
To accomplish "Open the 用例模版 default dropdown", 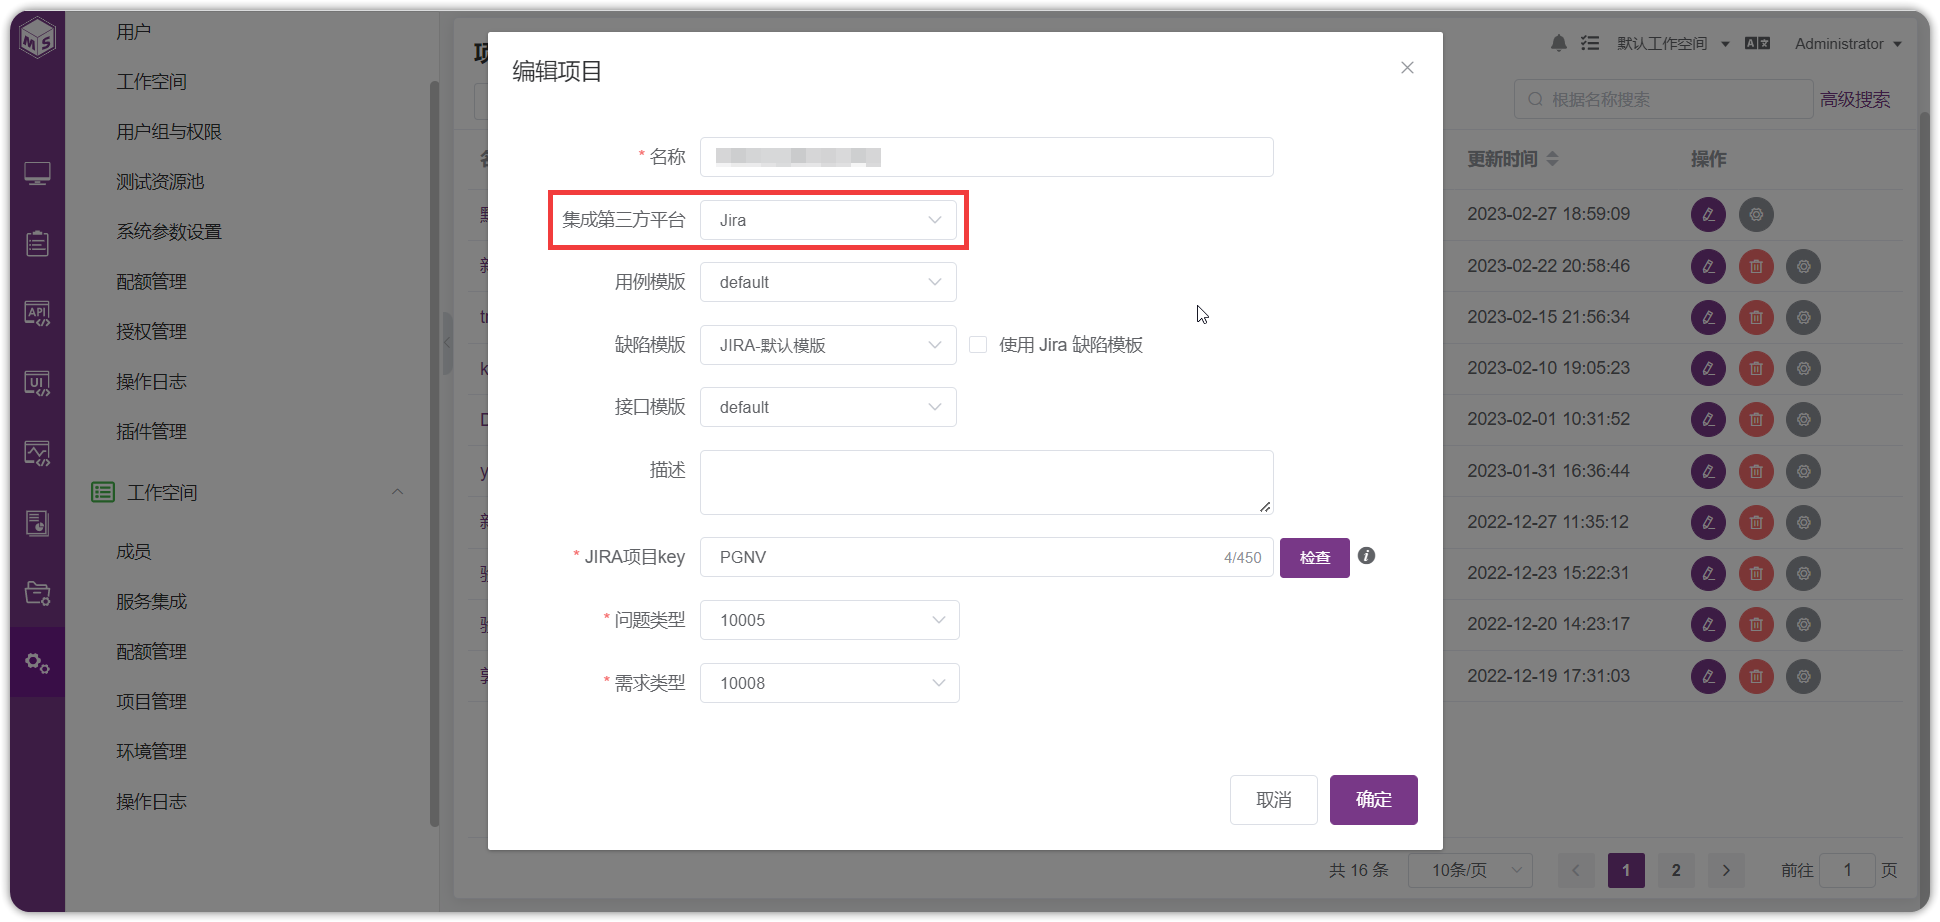I will 828,282.
